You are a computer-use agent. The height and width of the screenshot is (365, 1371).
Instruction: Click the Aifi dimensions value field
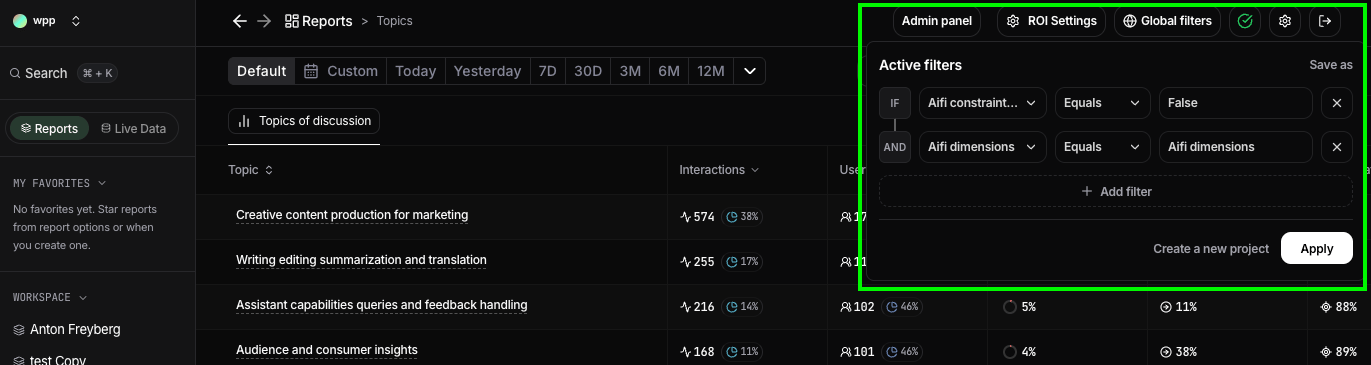click(1236, 147)
